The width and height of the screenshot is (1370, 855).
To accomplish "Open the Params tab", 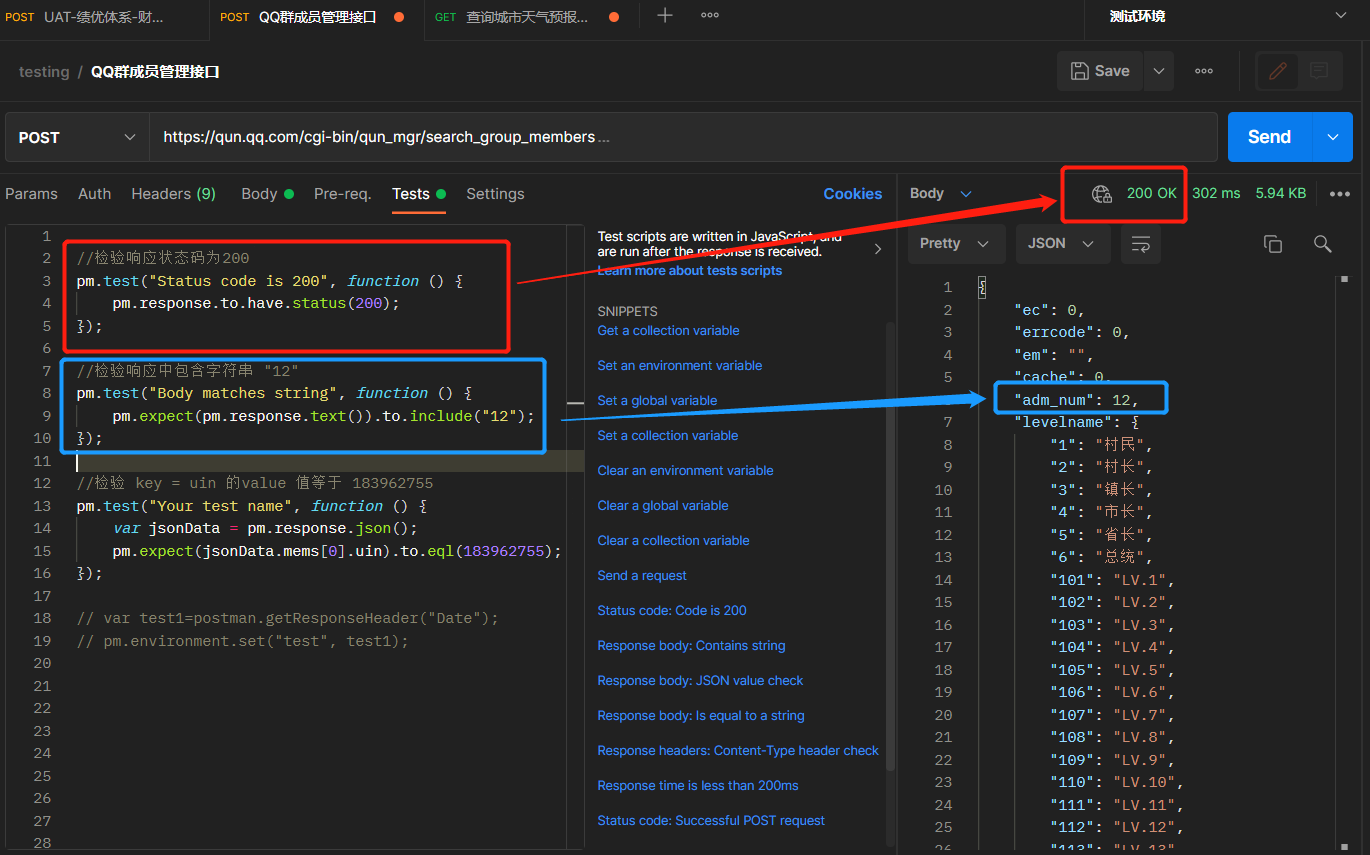I will [x=31, y=194].
